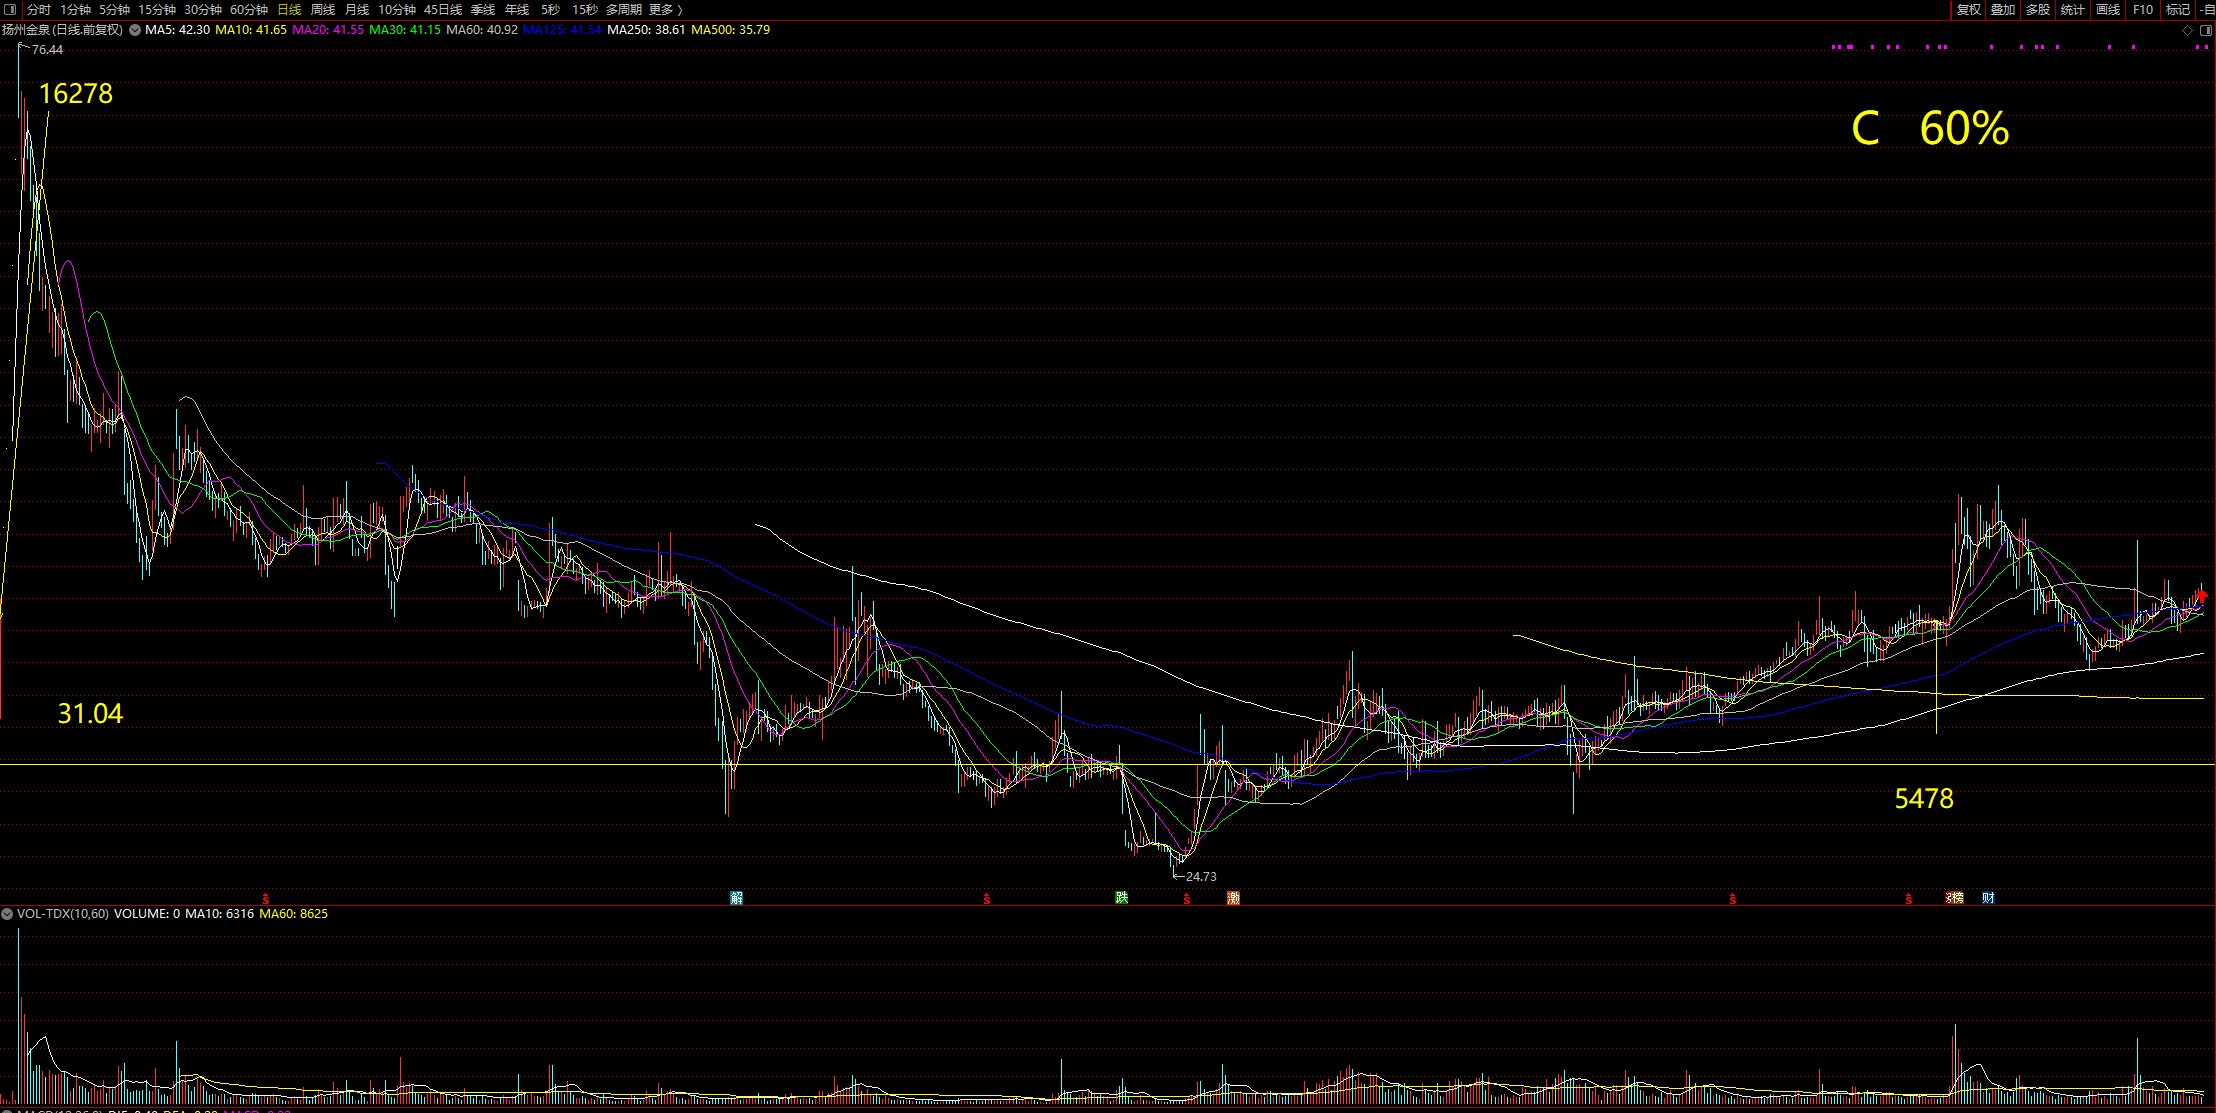Click the red arrow on latest candle

(2201, 597)
